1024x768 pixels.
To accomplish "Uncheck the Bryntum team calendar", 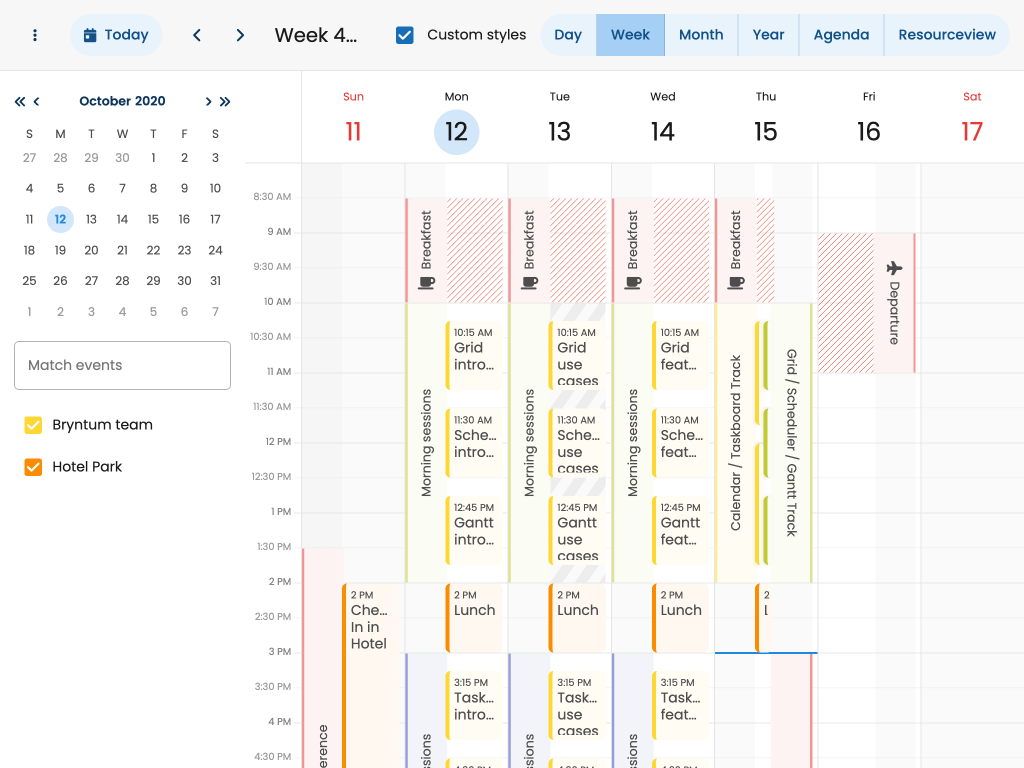I will [x=34, y=425].
